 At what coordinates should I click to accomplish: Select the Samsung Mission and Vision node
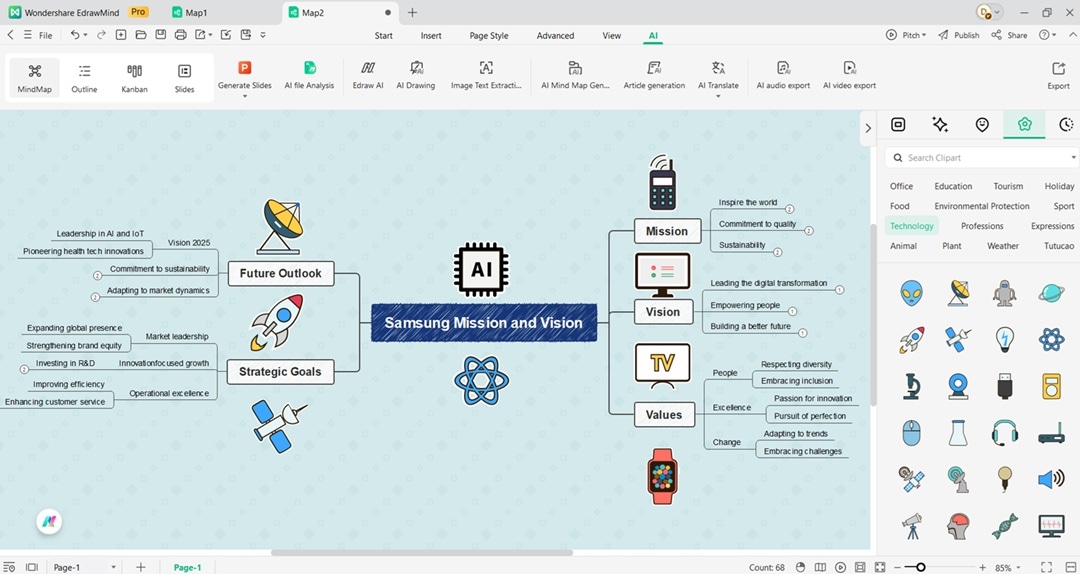[x=484, y=322]
